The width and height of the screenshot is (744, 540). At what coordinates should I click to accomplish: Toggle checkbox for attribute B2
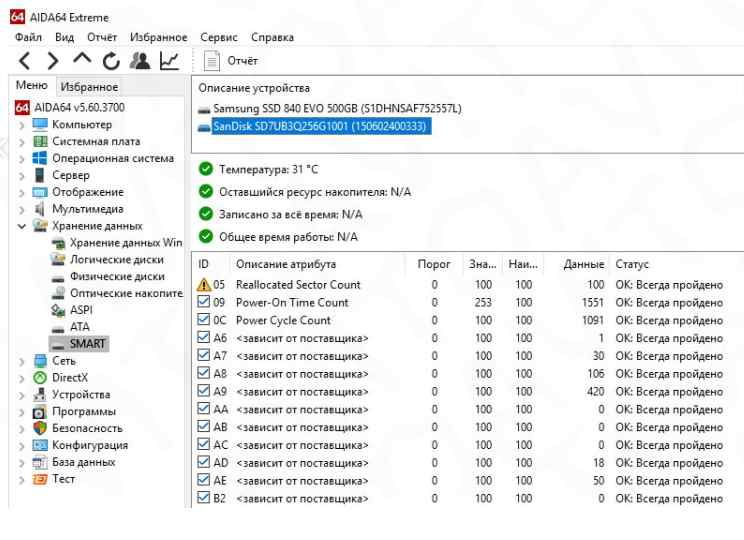(x=204, y=498)
